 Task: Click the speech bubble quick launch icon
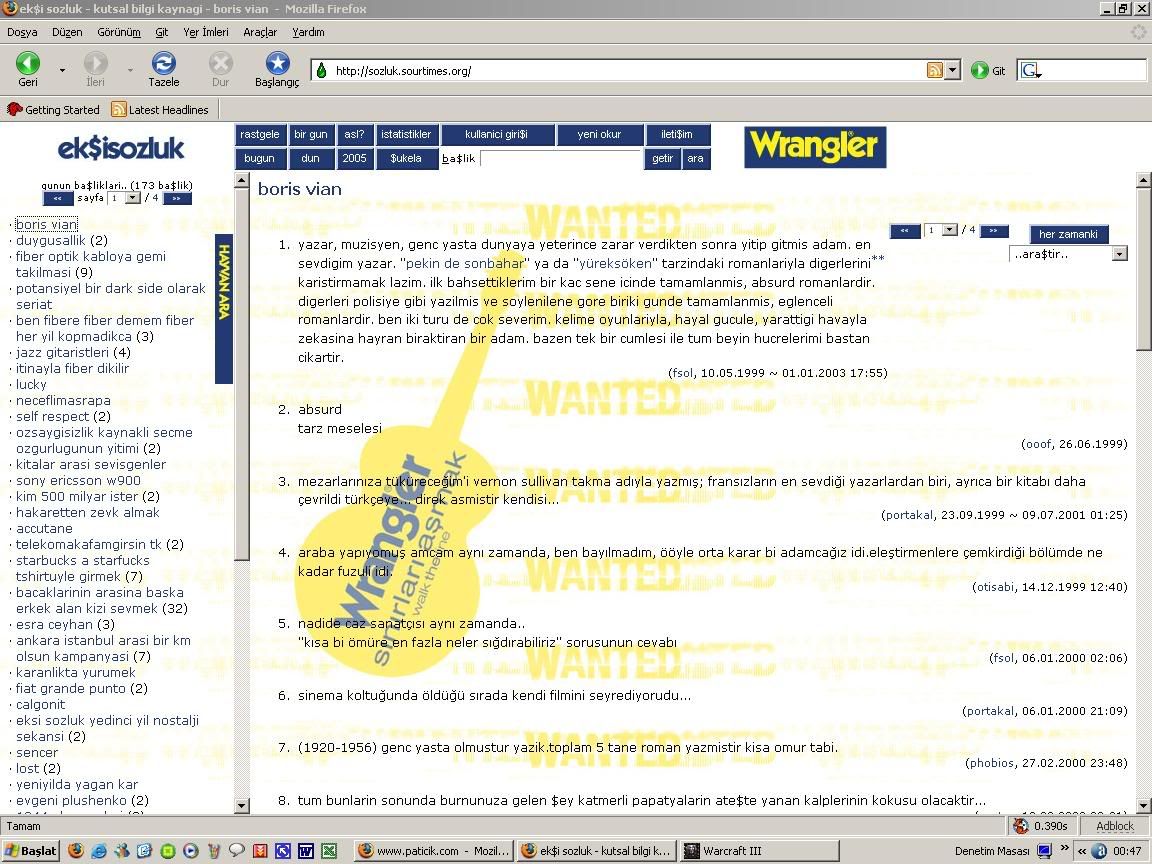[237, 851]
